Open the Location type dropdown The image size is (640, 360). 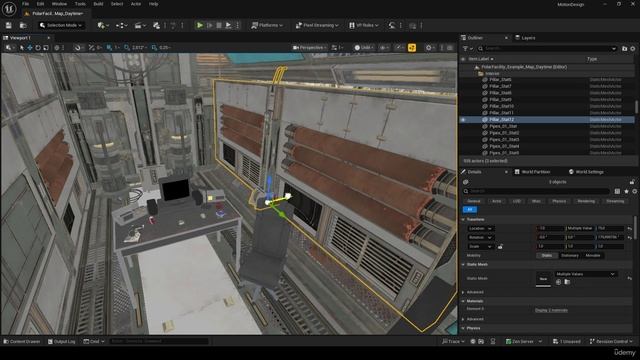tap(480, 229)
